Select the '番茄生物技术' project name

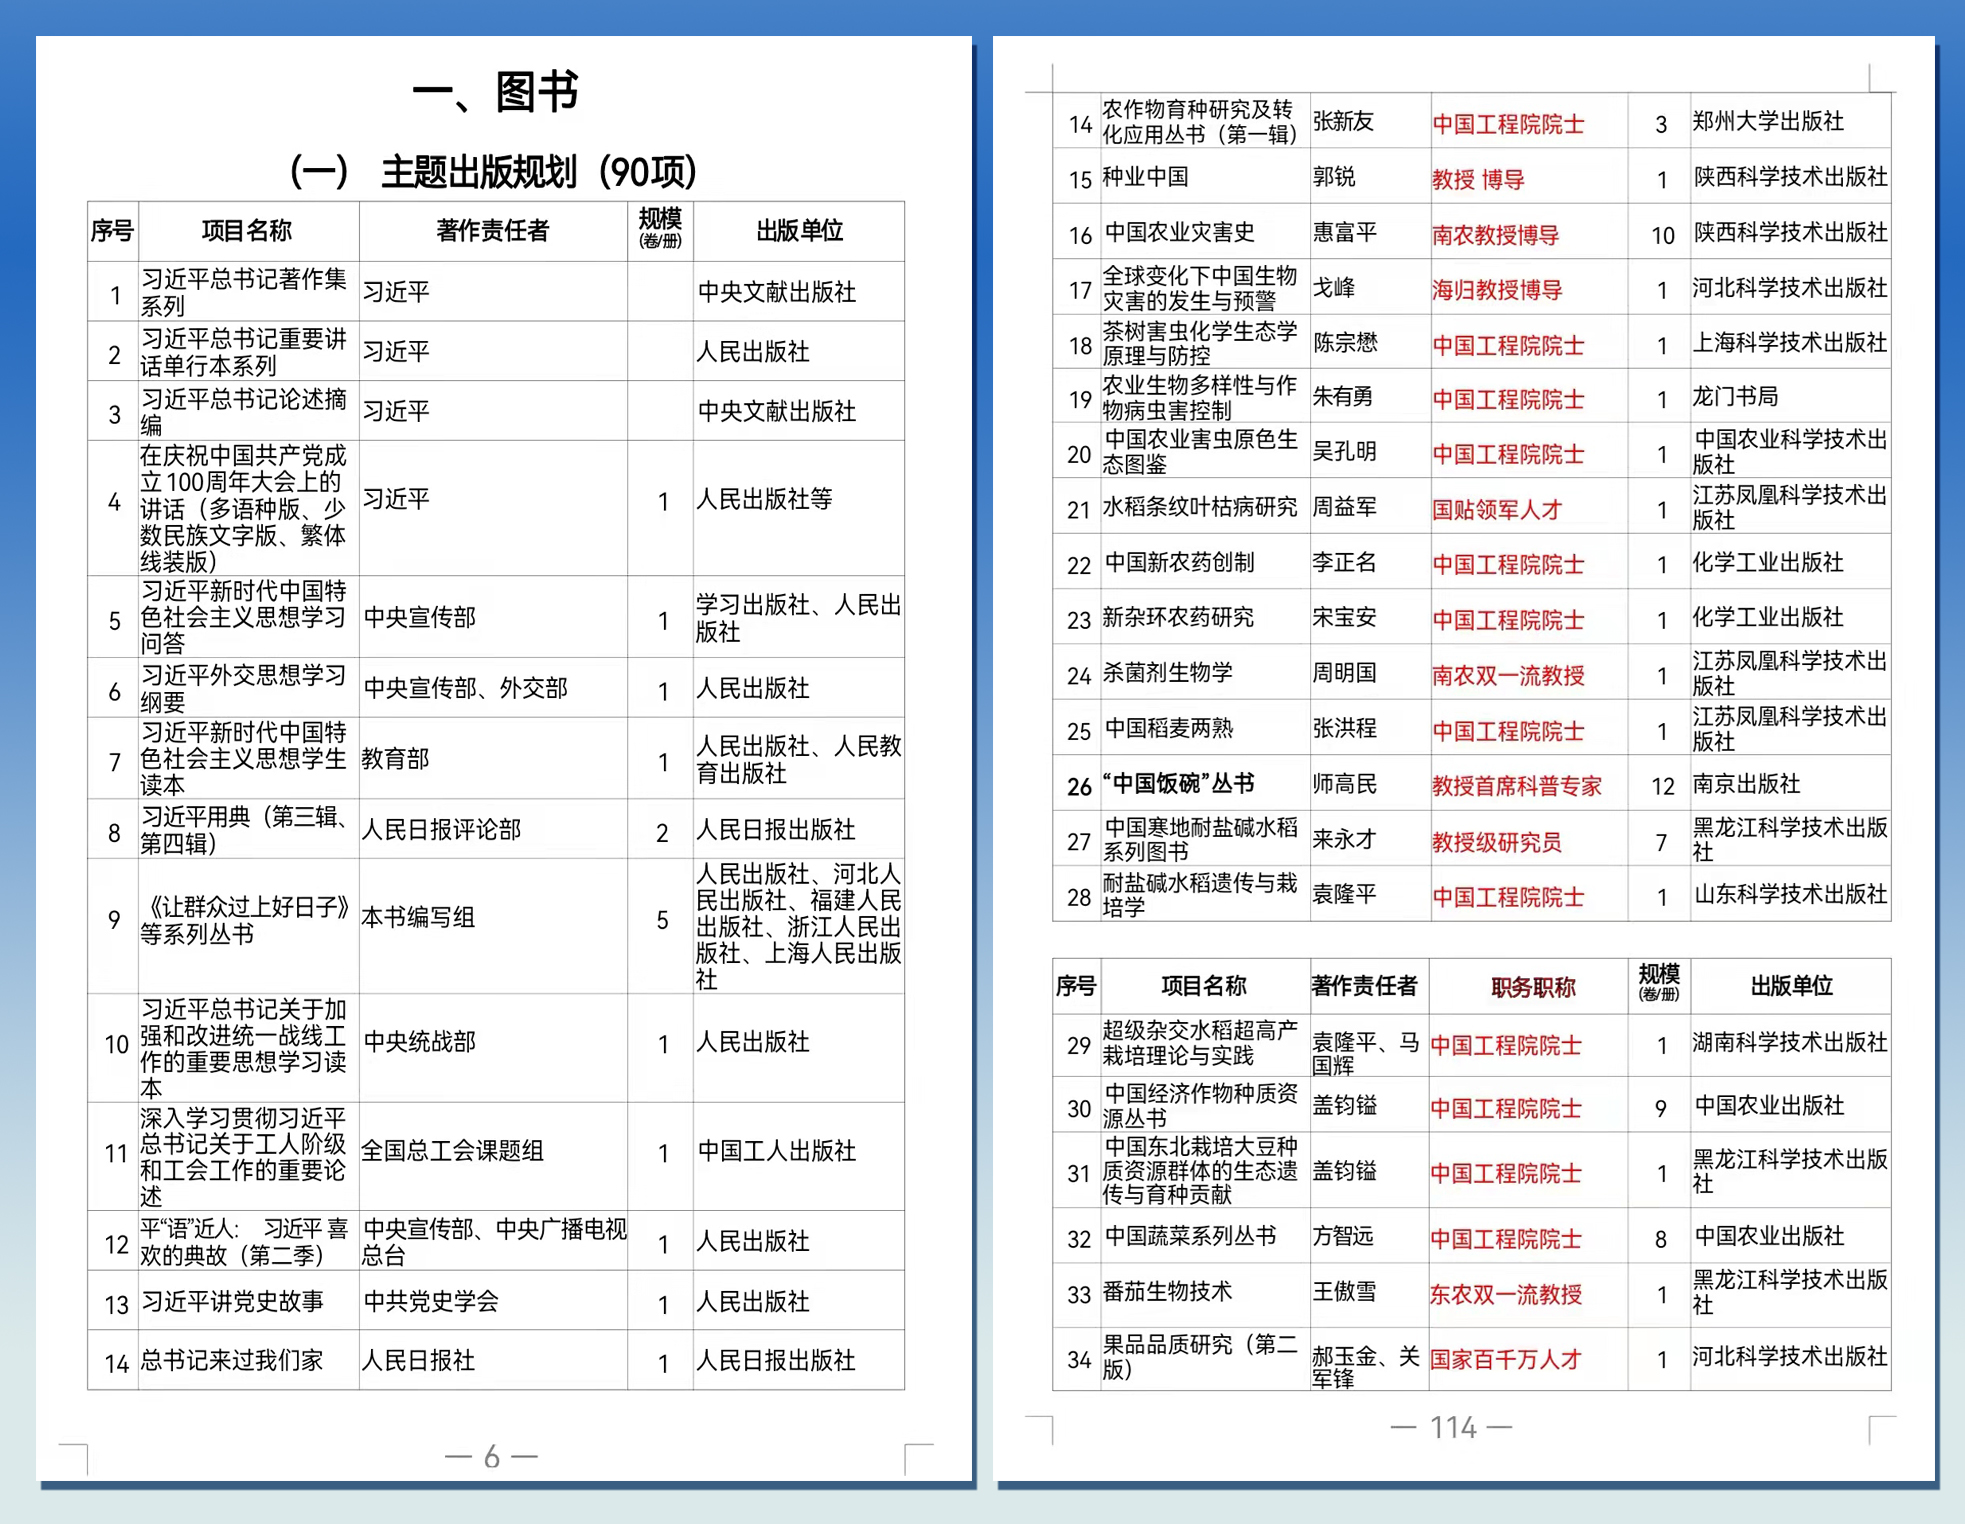click(1167, 1292)
